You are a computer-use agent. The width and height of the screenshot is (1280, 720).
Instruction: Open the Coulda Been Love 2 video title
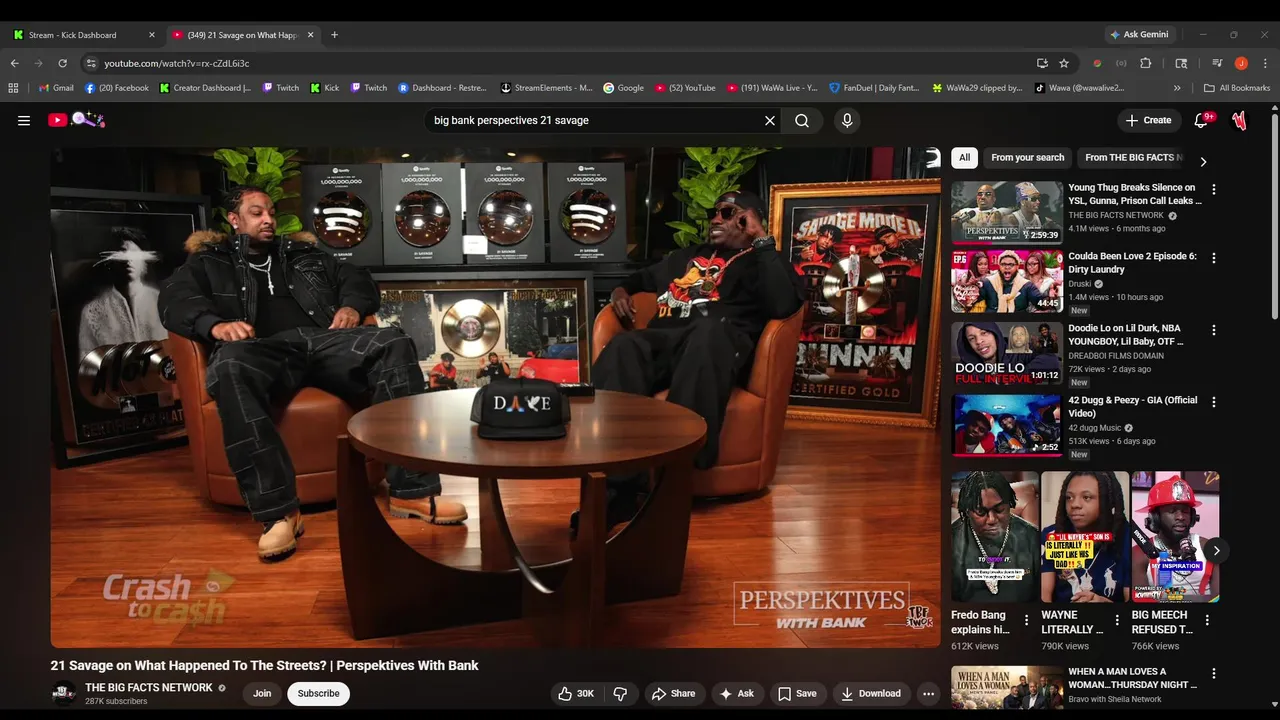click(x=1132, y=262)
